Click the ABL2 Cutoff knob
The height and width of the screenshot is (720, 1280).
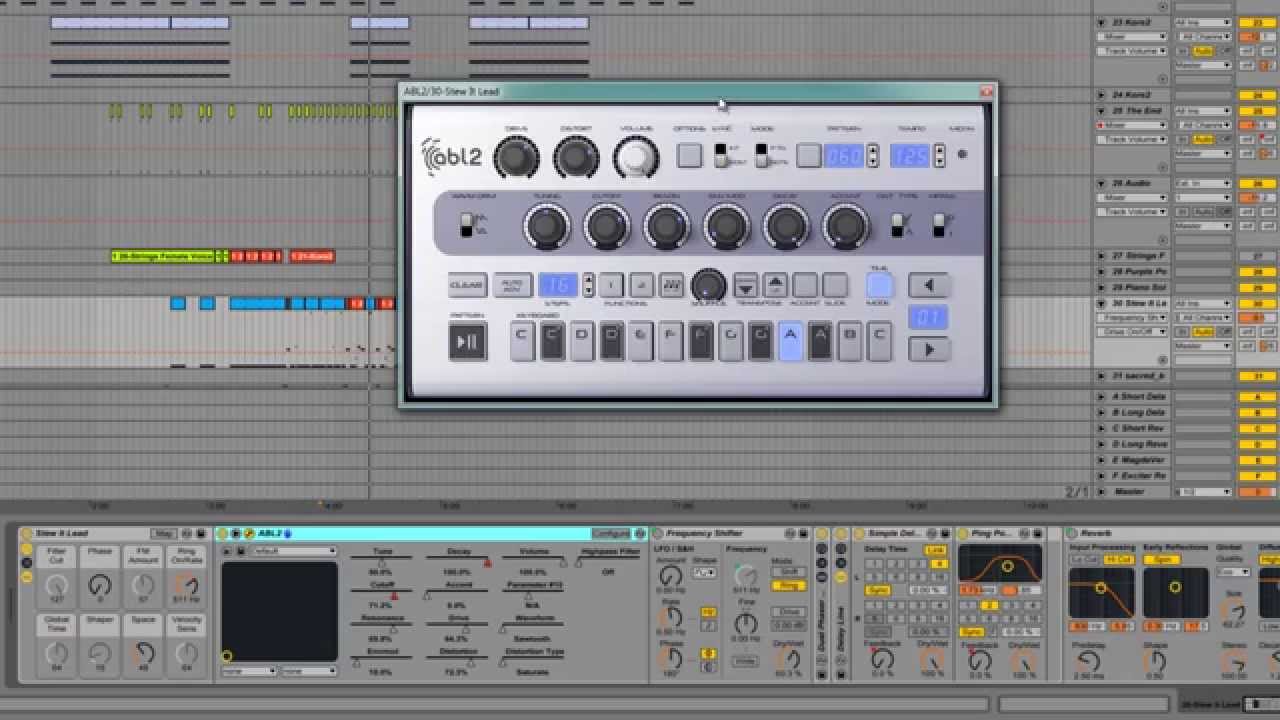(x=607, y=227)
